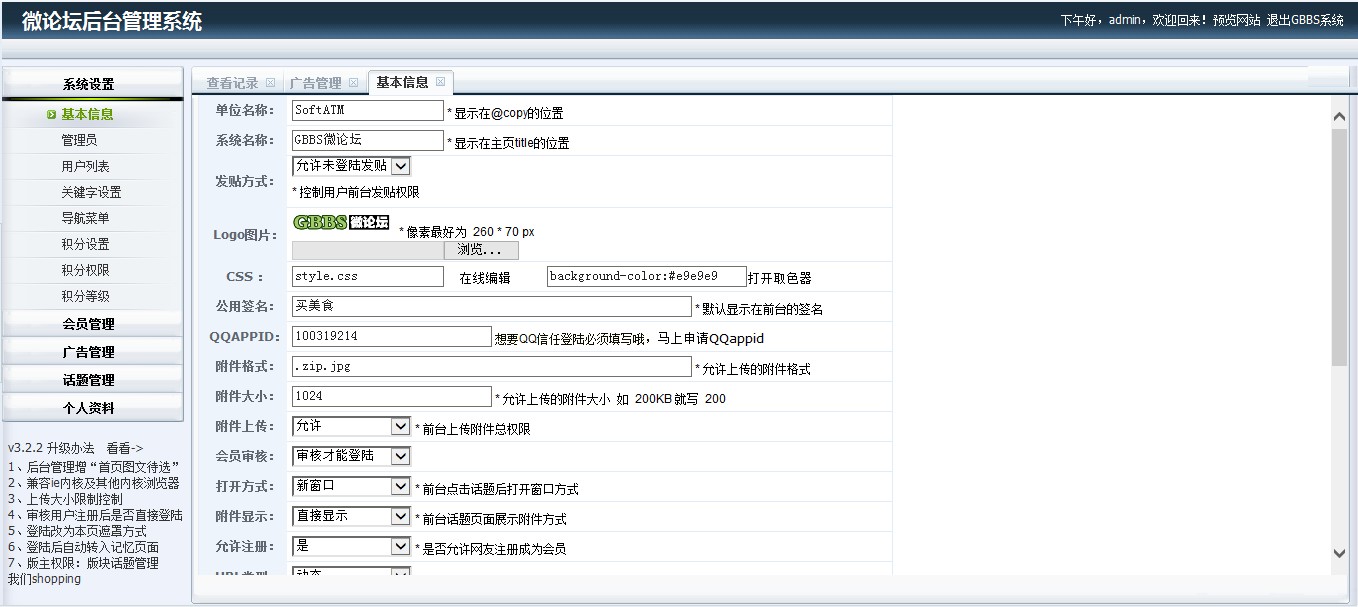Screen dimensions: 1358x607
Task: Click into the 附件格式 field containing .zip.jpg
Action: (491, 366)
